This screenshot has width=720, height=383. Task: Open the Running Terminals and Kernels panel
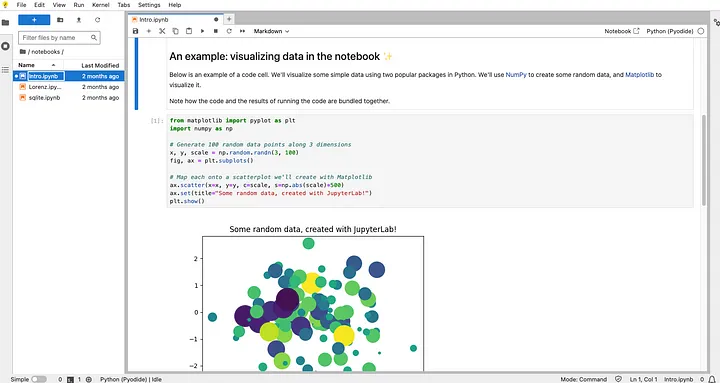pos(6,46)
